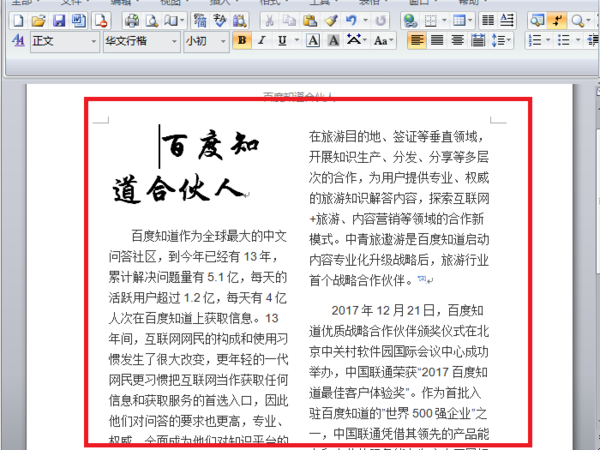Print the document with printer icon
The image size is (600, 450).
tap(132, 20)
